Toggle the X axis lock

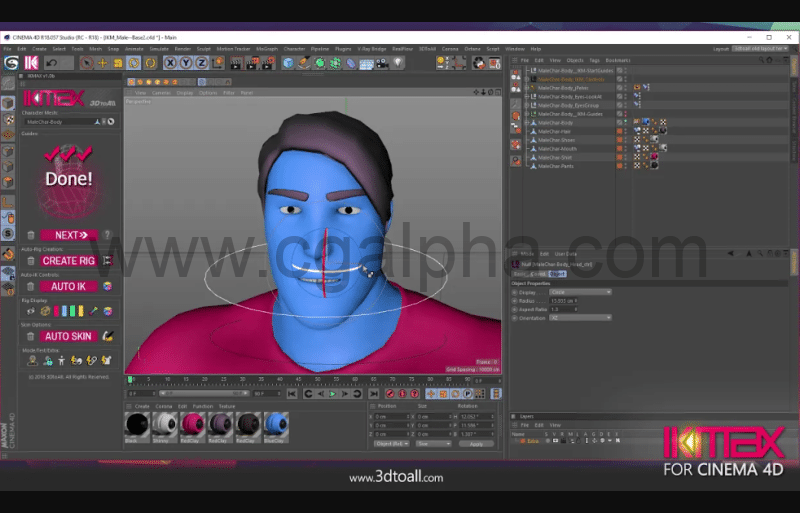[170, 63]
